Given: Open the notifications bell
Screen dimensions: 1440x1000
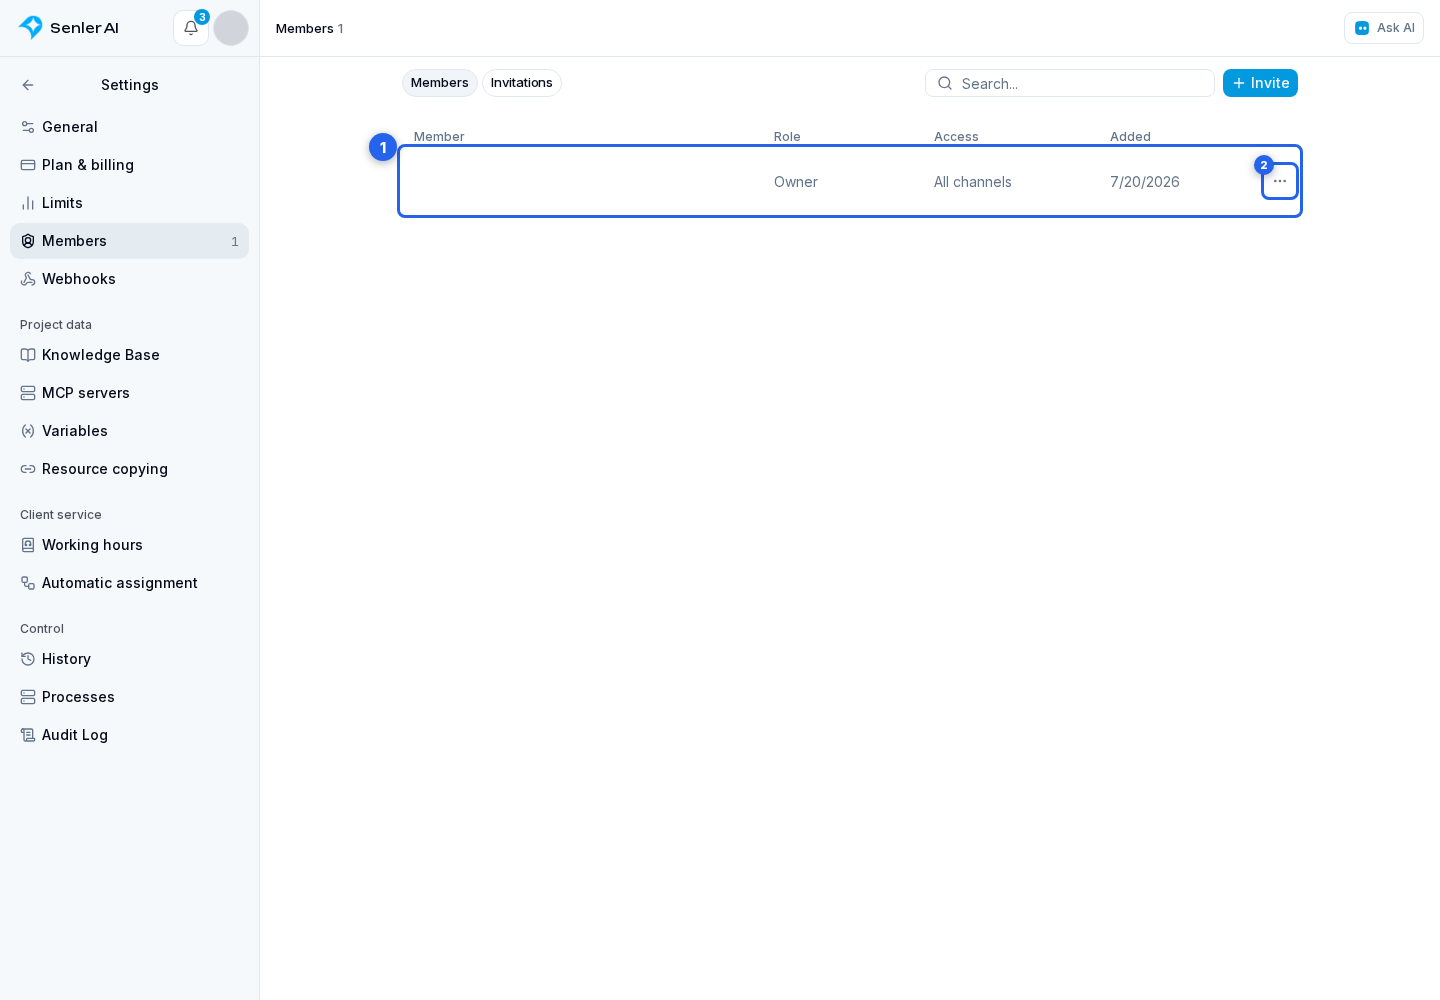Looking at the screenshot, I should [191, 28].
